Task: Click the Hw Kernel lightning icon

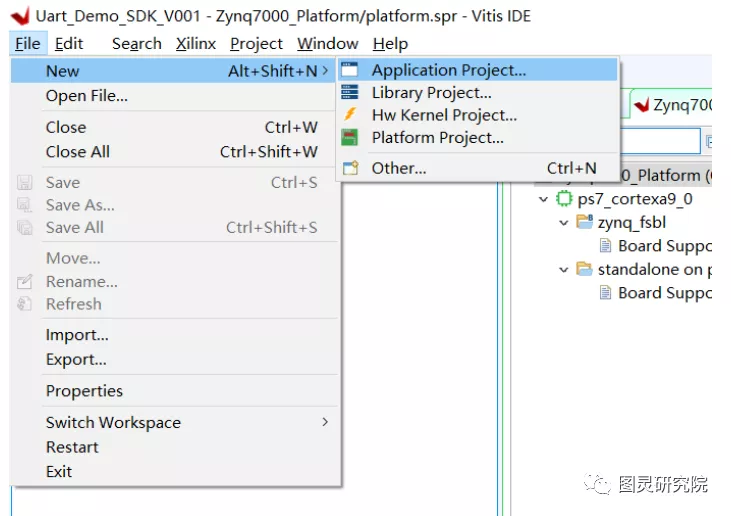Action: 350,114
